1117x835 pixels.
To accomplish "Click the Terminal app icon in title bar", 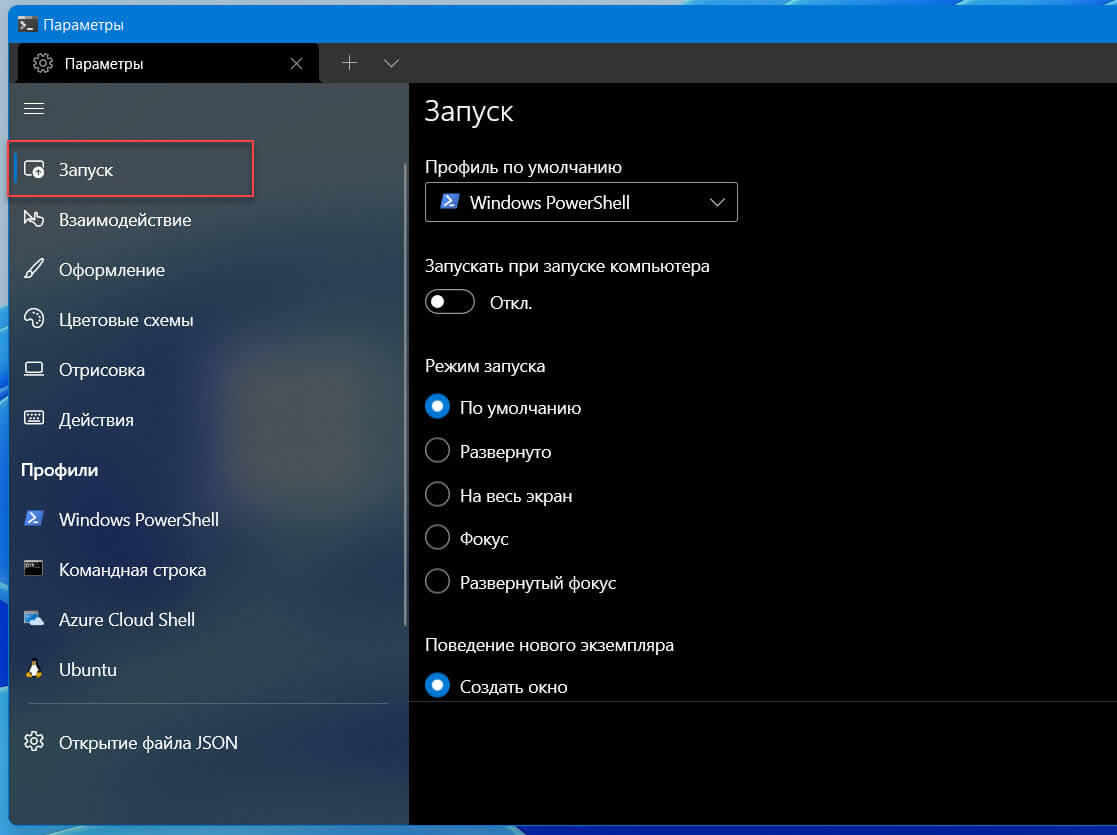I will pyautogui.click(x=27, y=24).
